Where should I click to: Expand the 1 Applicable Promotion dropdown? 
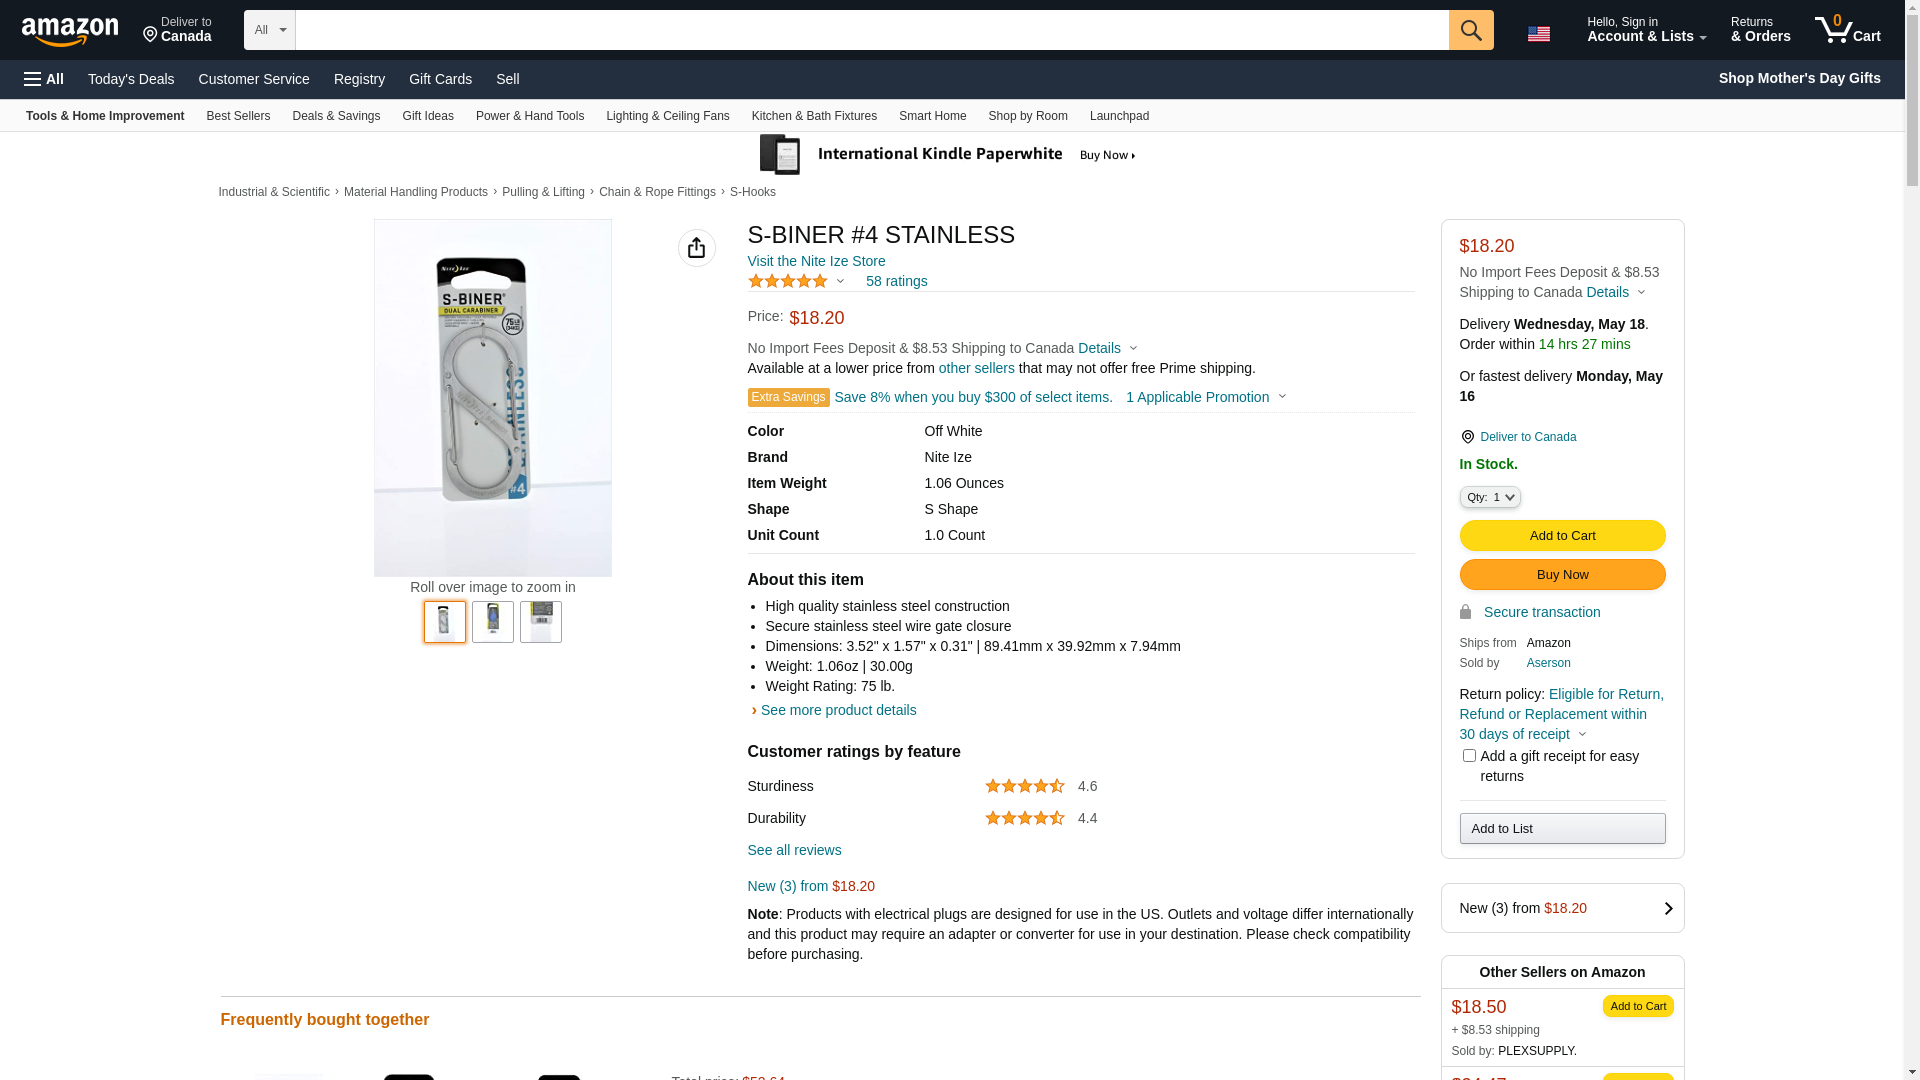click(1205, 397)
